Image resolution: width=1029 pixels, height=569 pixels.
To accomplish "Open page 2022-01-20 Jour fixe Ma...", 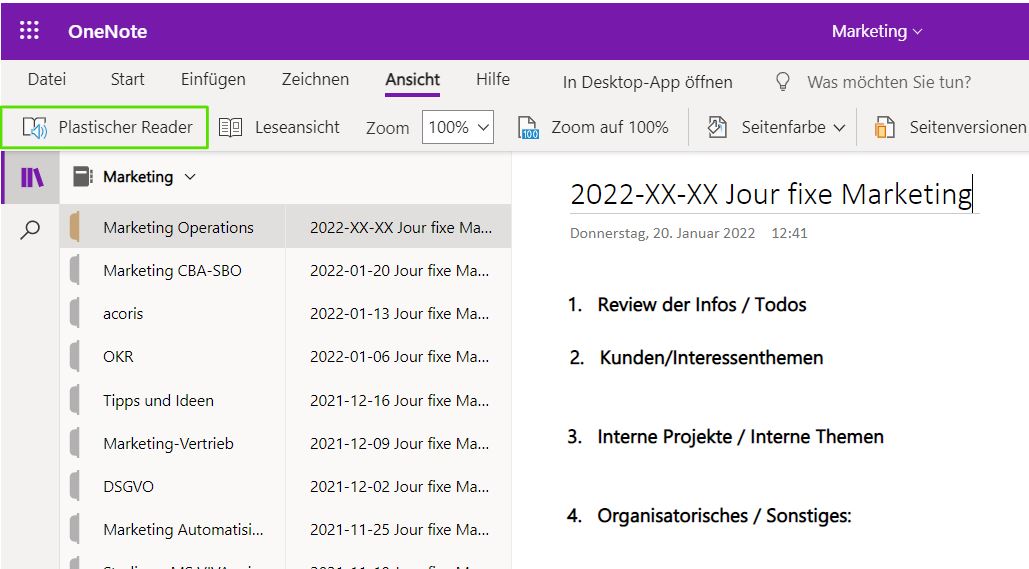I will 399,270.
